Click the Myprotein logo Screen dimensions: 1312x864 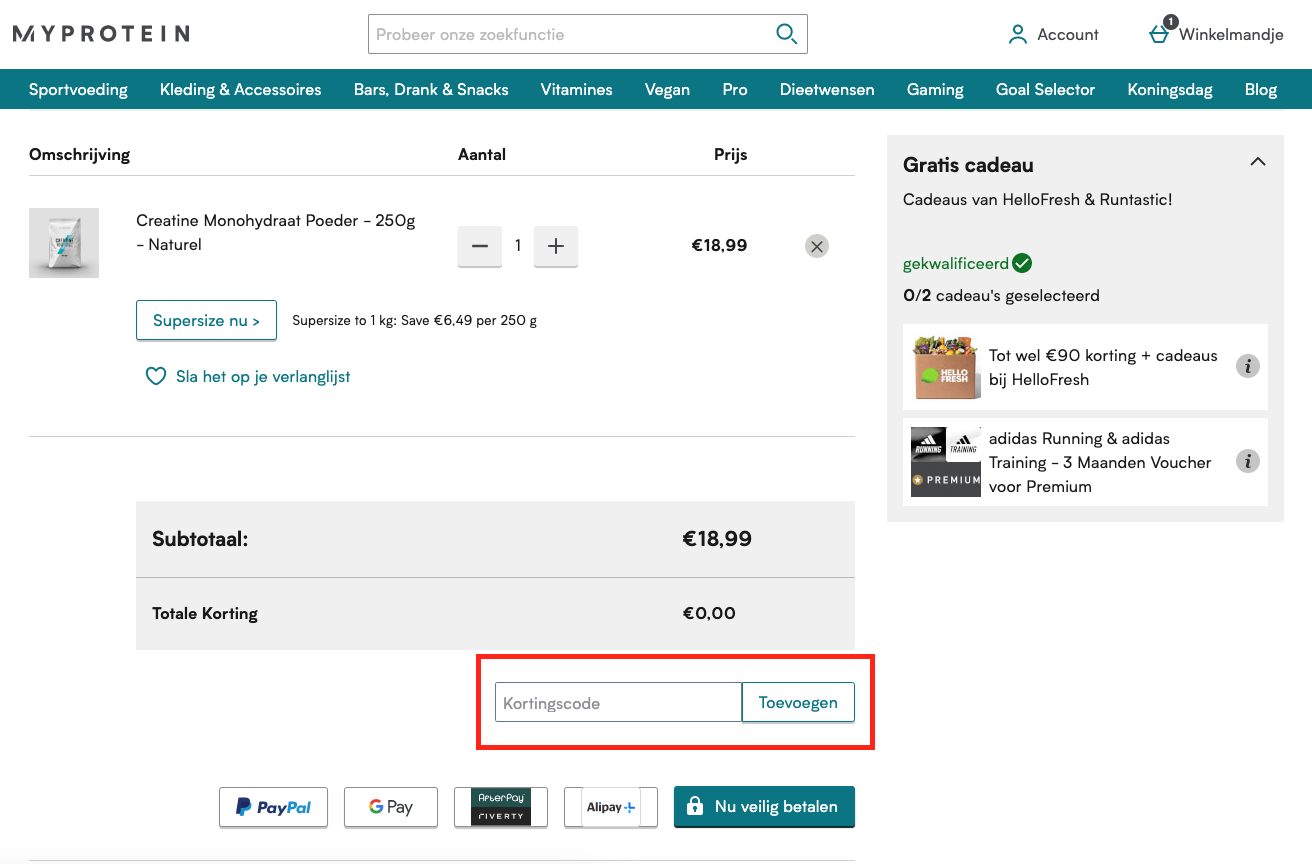pyautogui.click(x=101, y=34)
